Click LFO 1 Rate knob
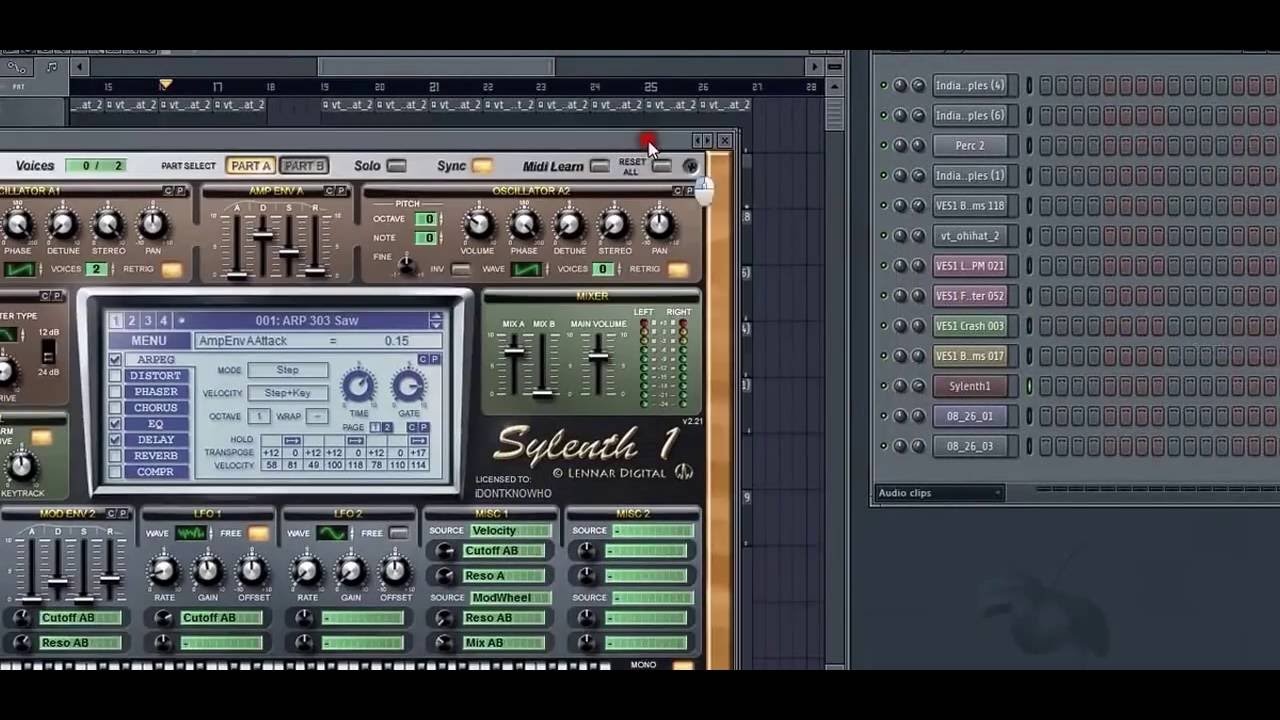This screenshot has width=1280, height=720. point(164,572)
